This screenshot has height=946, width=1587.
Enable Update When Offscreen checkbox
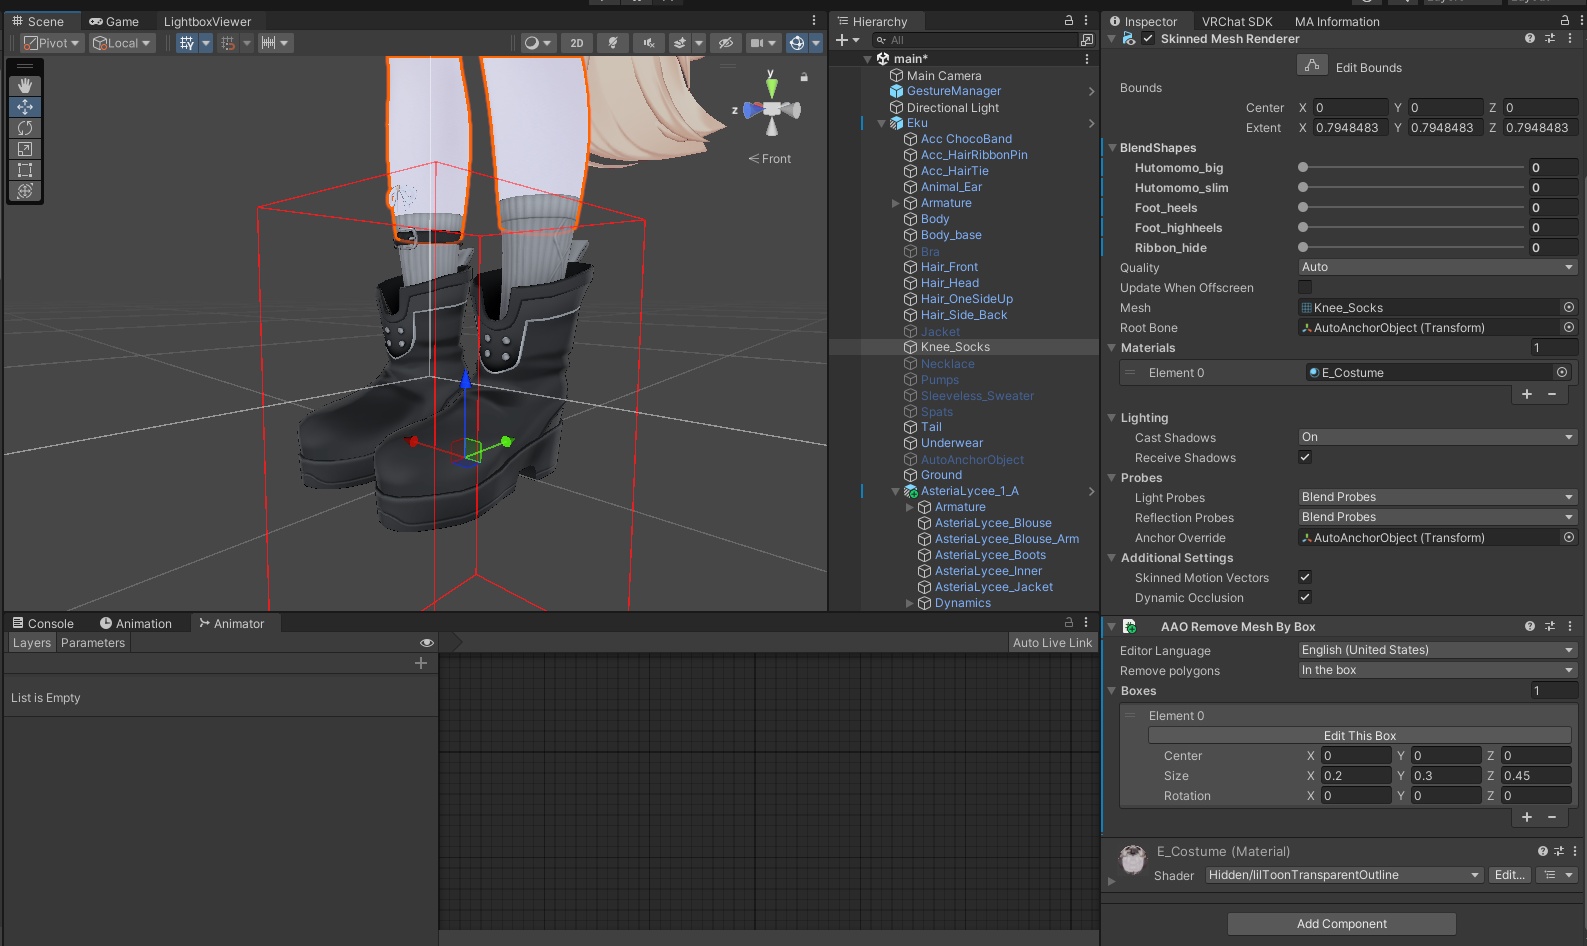click(x=1305, y=288)
